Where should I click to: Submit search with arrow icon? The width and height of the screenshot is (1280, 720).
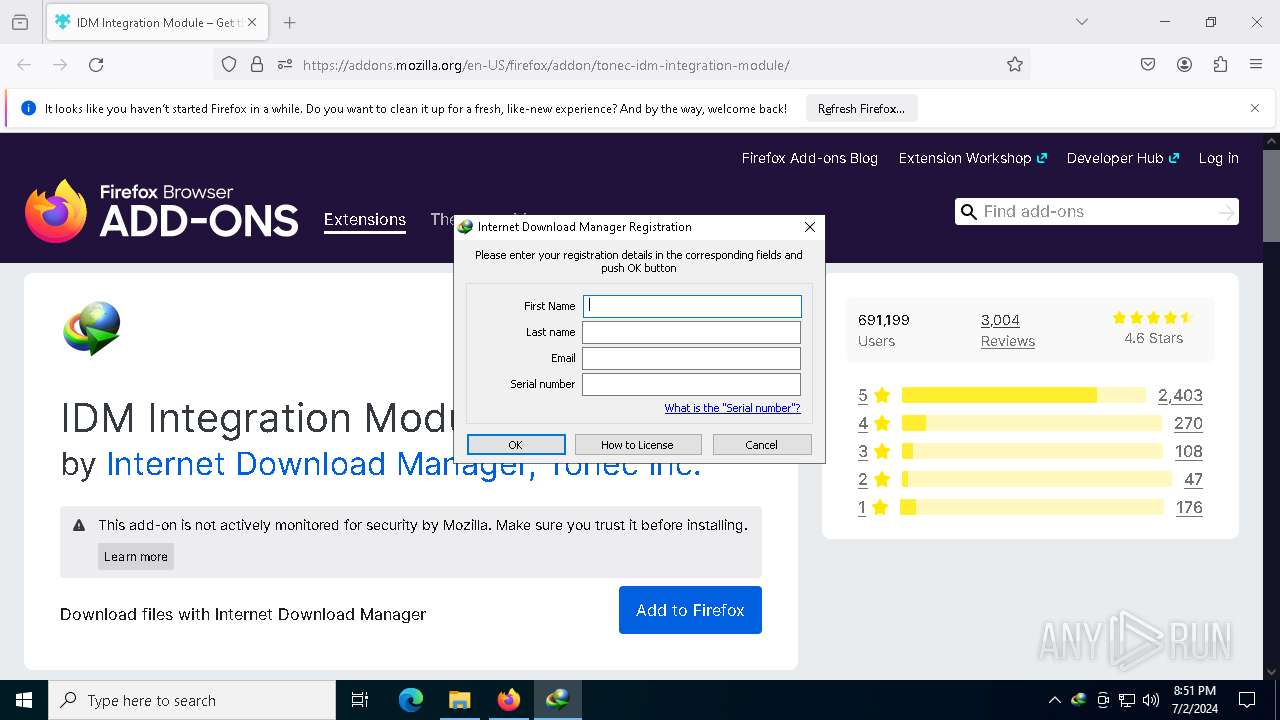[x=1226, y=211]
